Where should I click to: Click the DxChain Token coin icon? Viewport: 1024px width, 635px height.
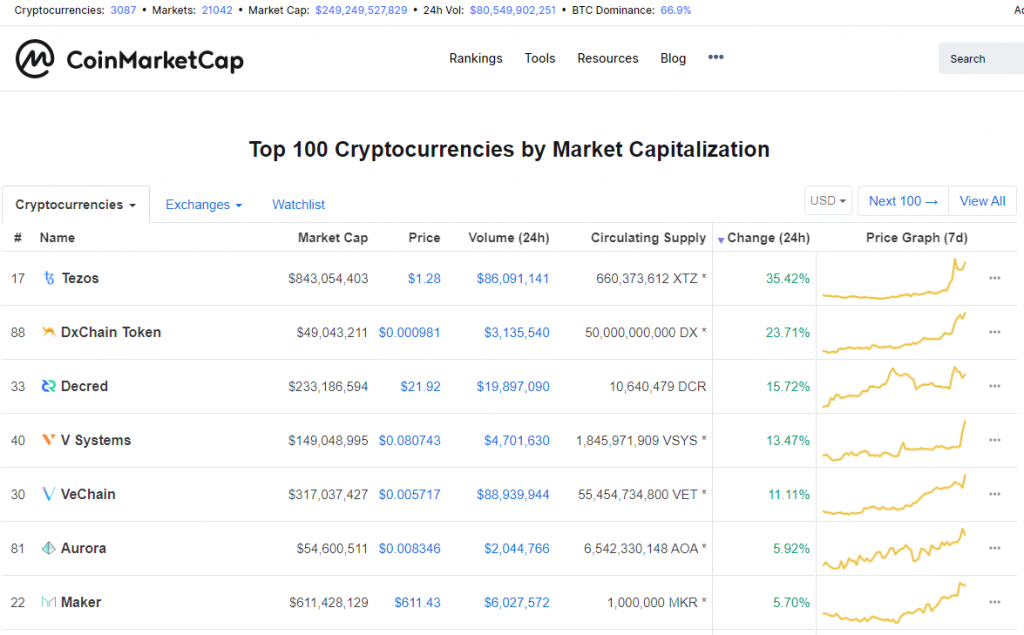coord(48,332)
